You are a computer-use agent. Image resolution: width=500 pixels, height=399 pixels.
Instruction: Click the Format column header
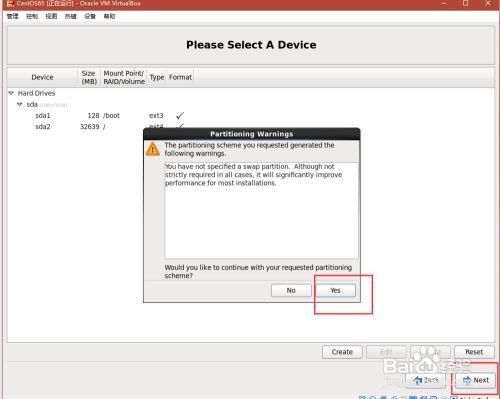point(180,77)
